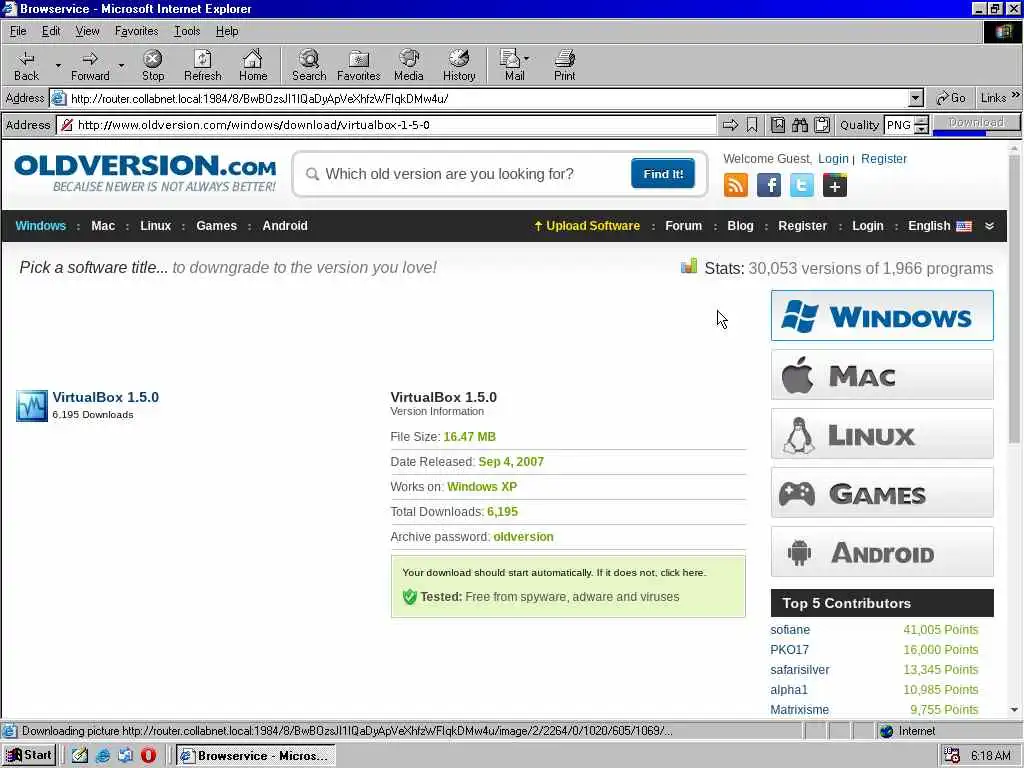Screen dimensions: 1024x768
Task: Open the English language selector
Action: click(x=940, y=226)
